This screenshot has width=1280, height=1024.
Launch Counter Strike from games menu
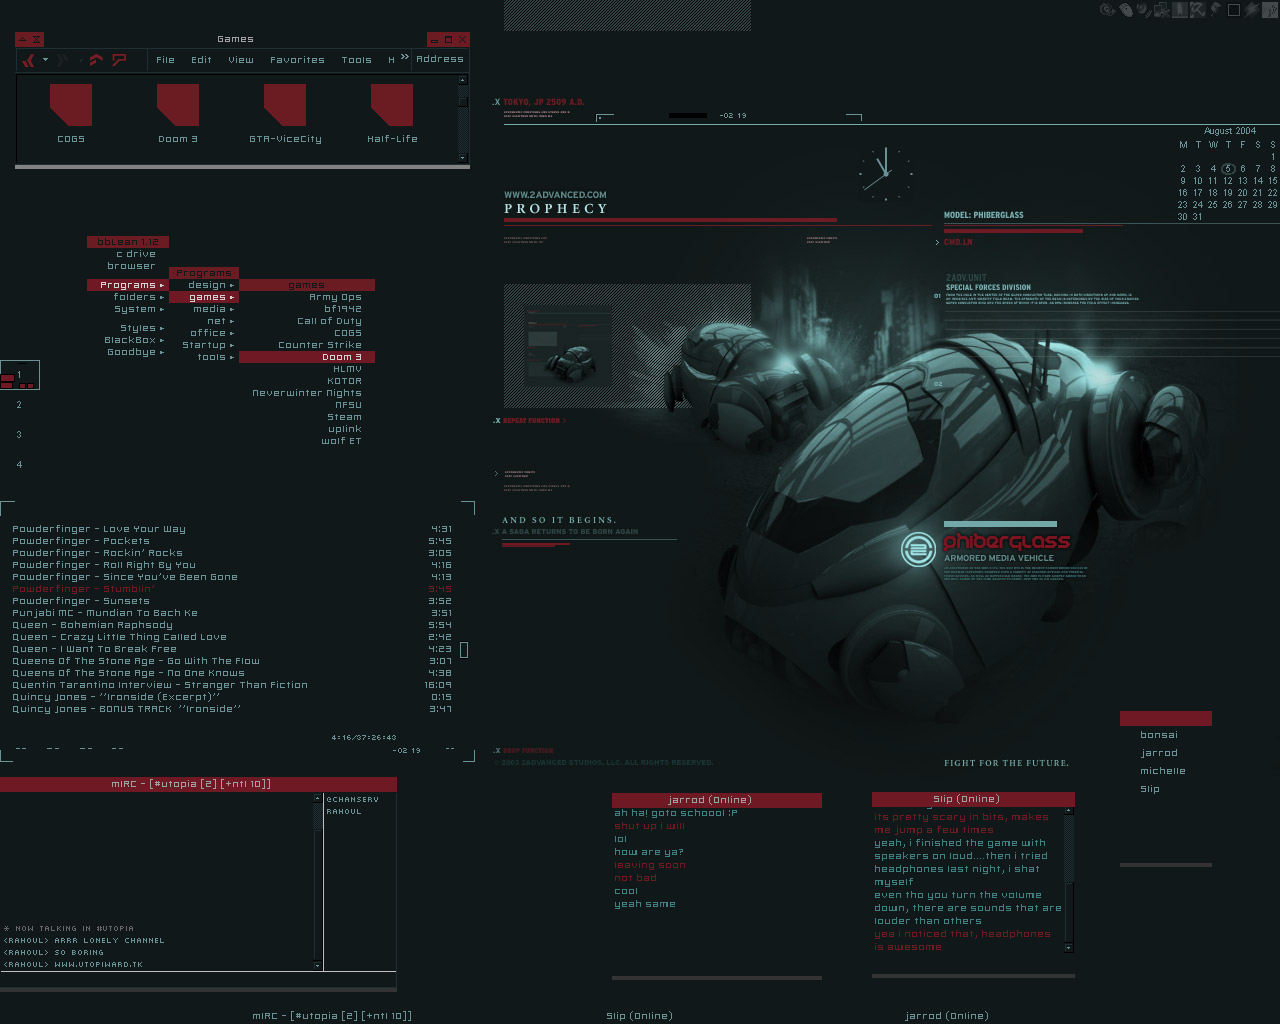point(307,345)
